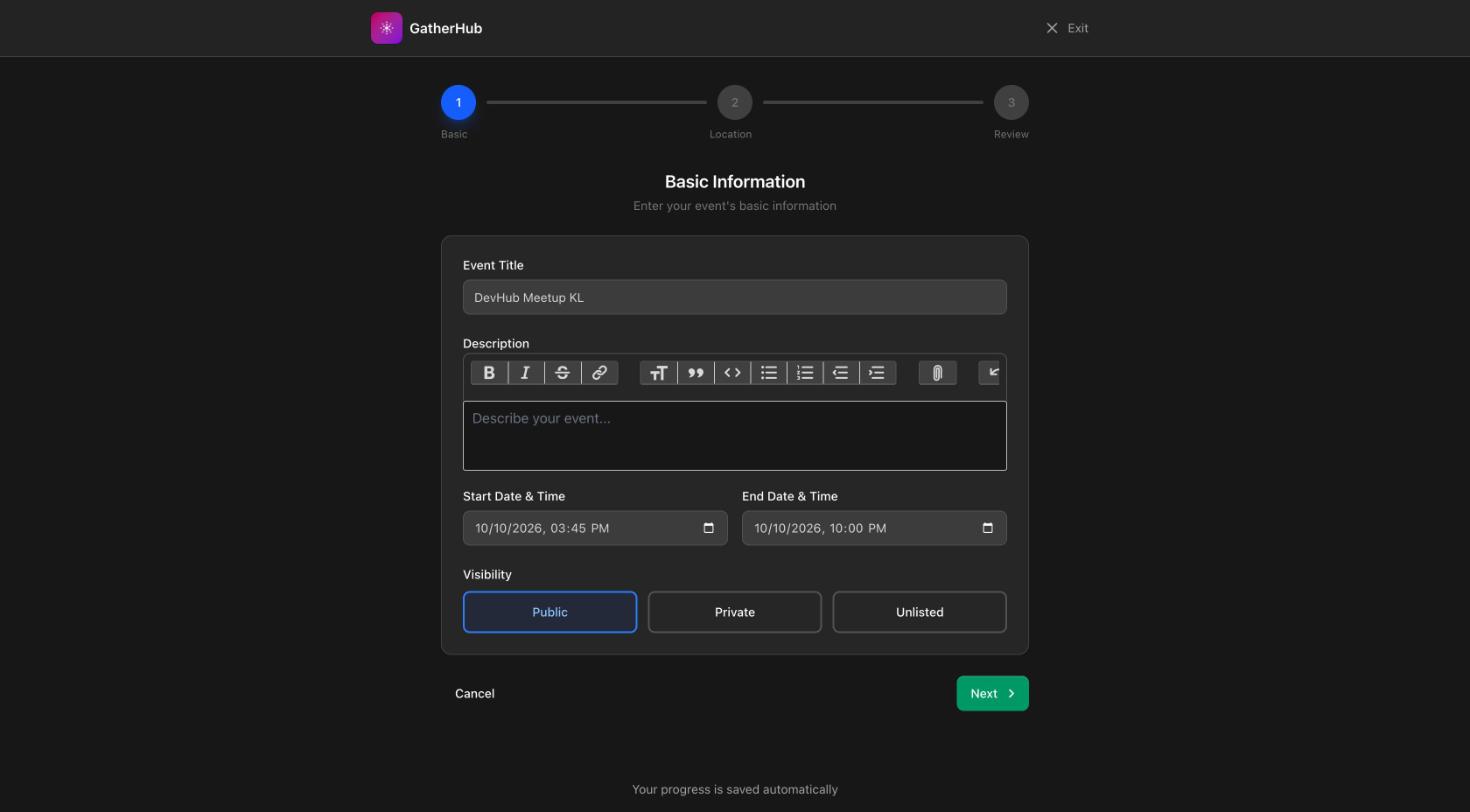Increase indent level

point(878,373)
